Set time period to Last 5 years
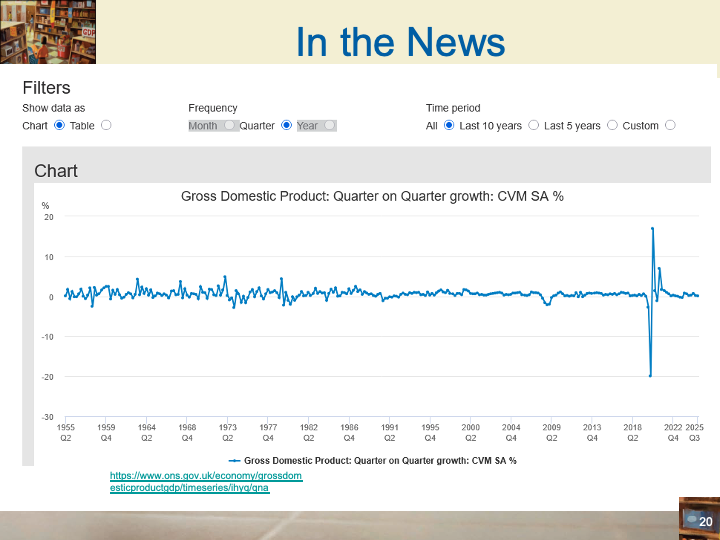Image resolution: width=720 pixels, height=540 pixels. 612,125
